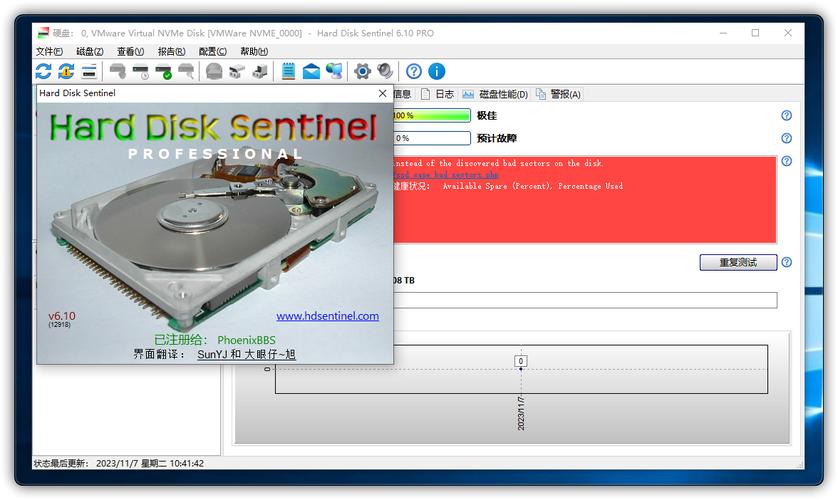Click the disk panel list toolbar icon

coord(89,71)
